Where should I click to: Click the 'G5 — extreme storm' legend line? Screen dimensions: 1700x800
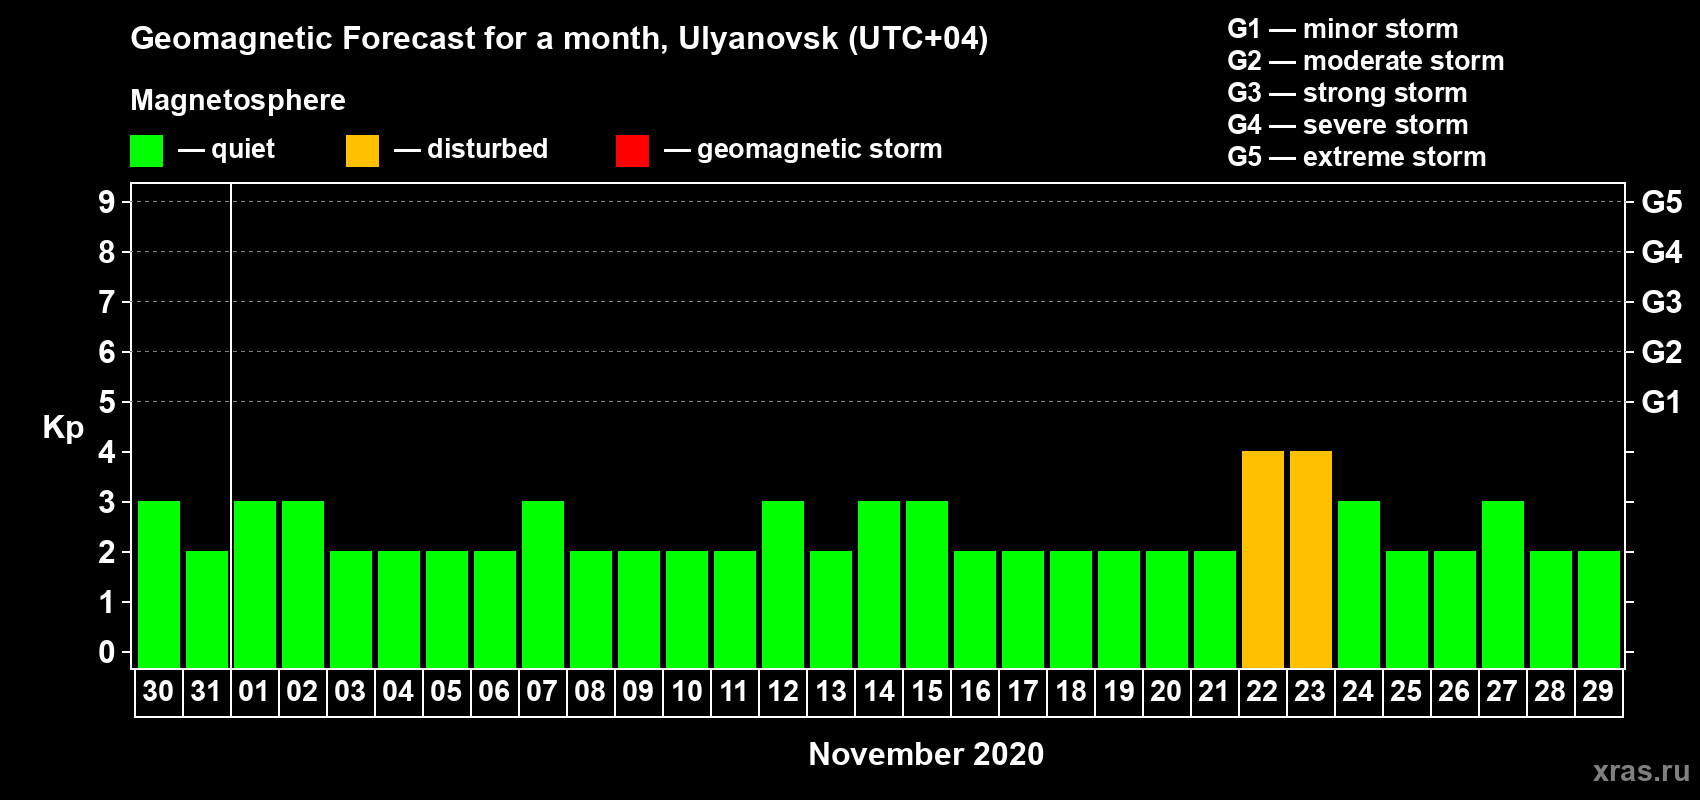point(1357,157)
